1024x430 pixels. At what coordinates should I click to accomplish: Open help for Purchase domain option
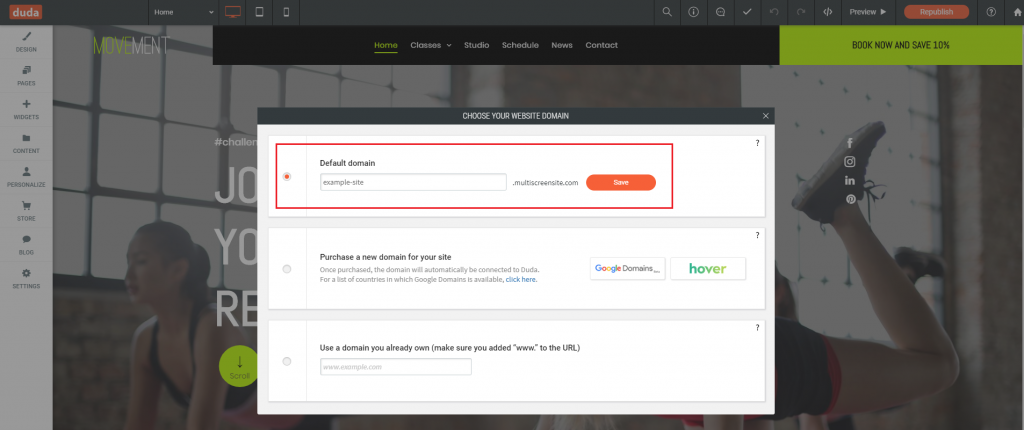758,235
